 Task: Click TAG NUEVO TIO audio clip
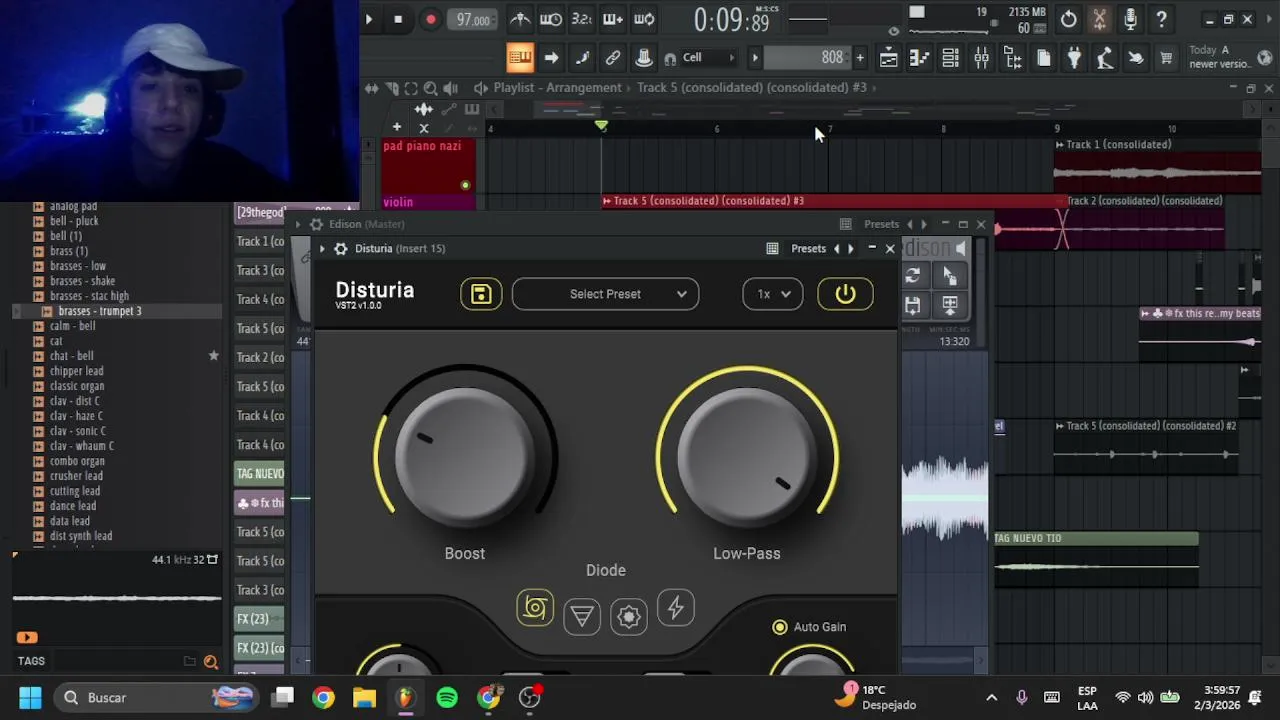click(x=1096, y=558)
